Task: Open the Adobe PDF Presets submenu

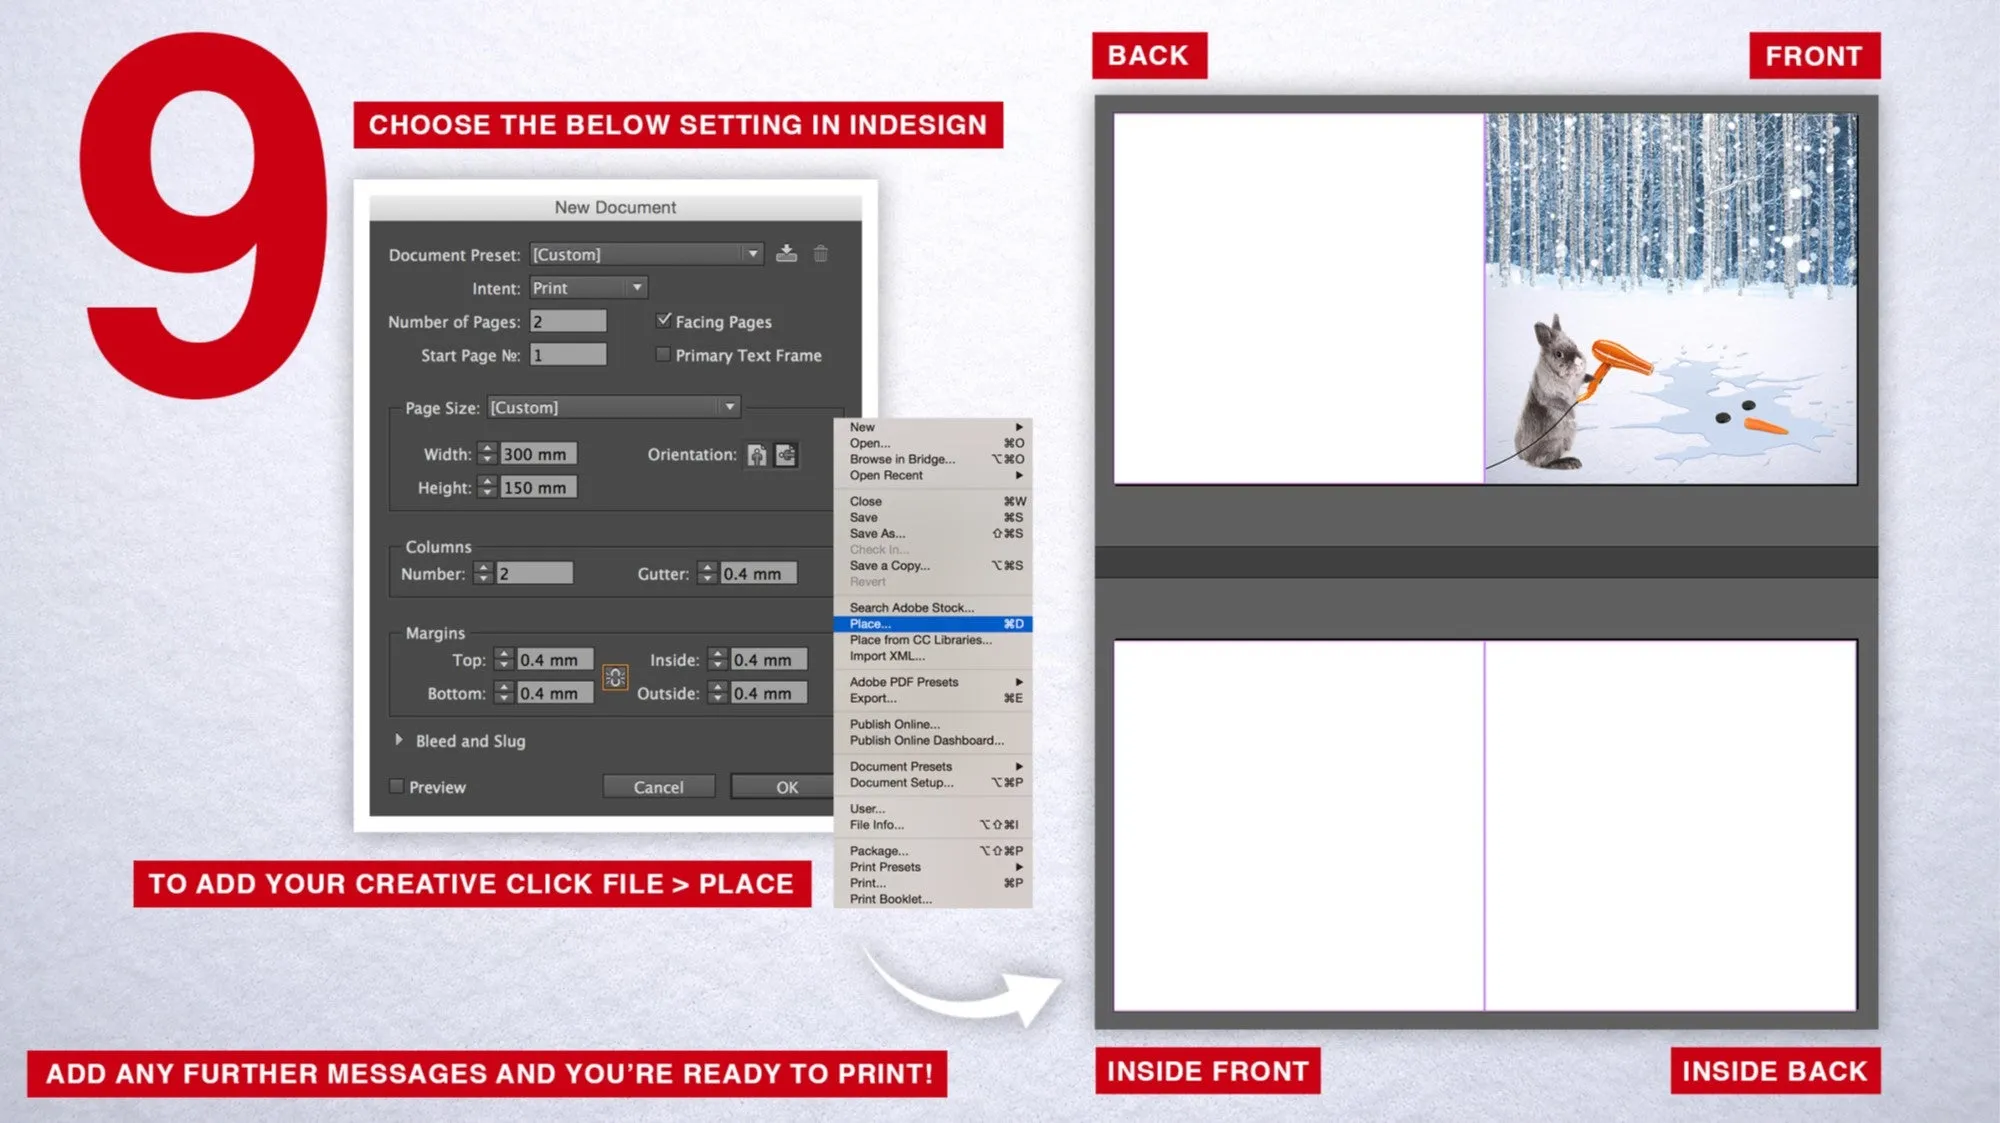Action: 902,681
